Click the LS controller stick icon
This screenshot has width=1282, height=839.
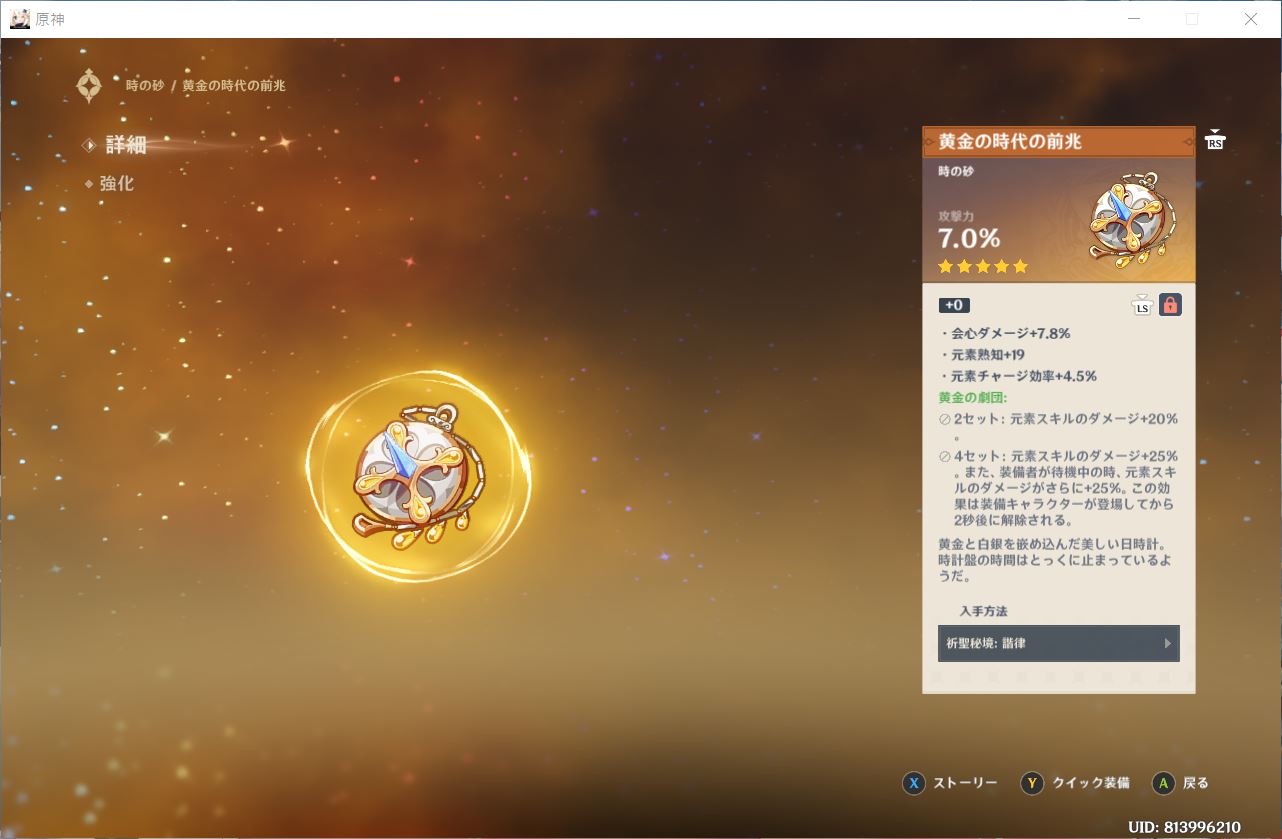1142,305
